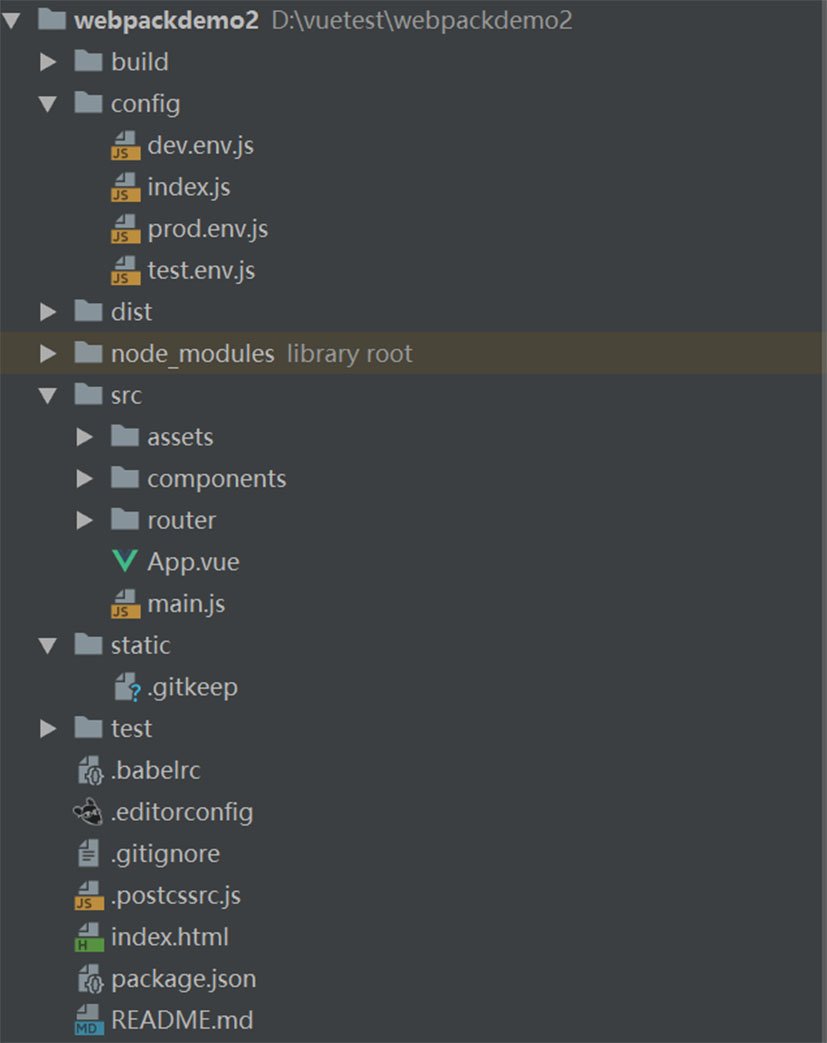Click the src folder icon
This screenshot has width=827, height=1043.
click(88, 394)
